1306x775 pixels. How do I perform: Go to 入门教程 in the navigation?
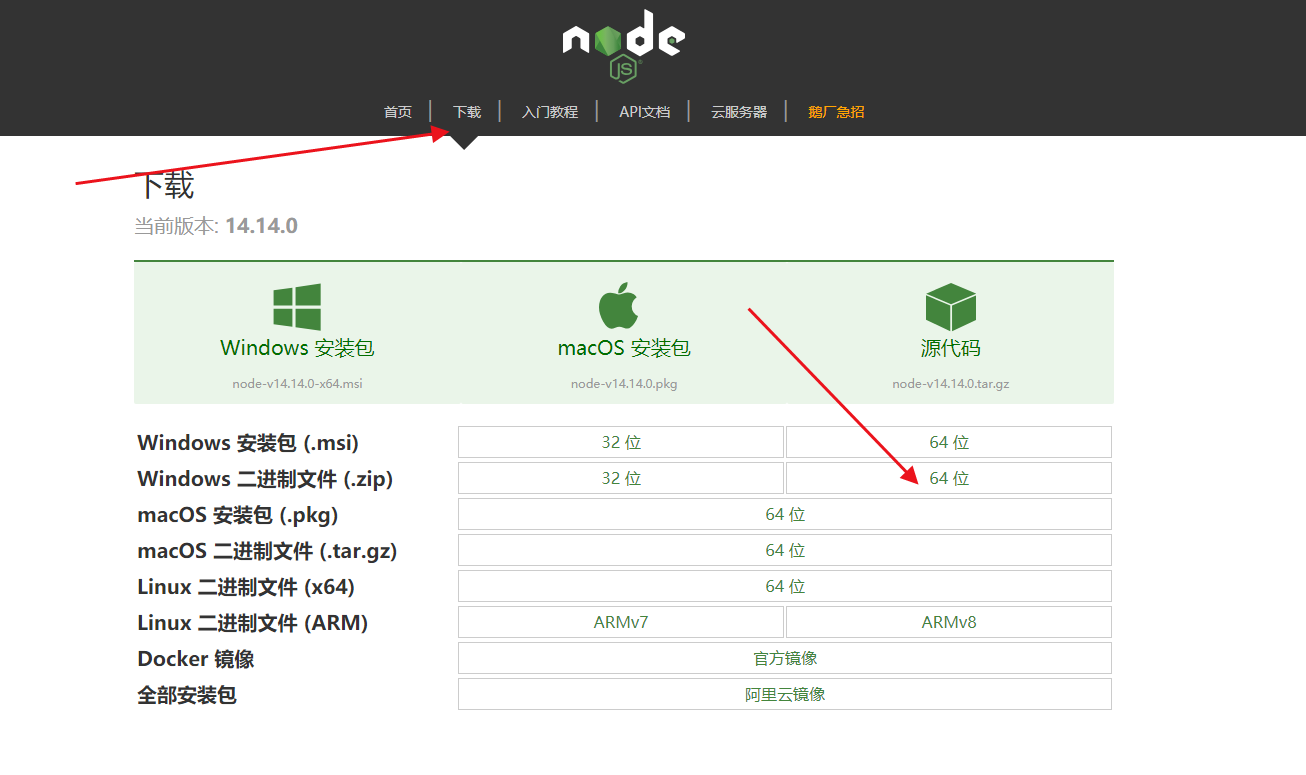coord(550,112)
